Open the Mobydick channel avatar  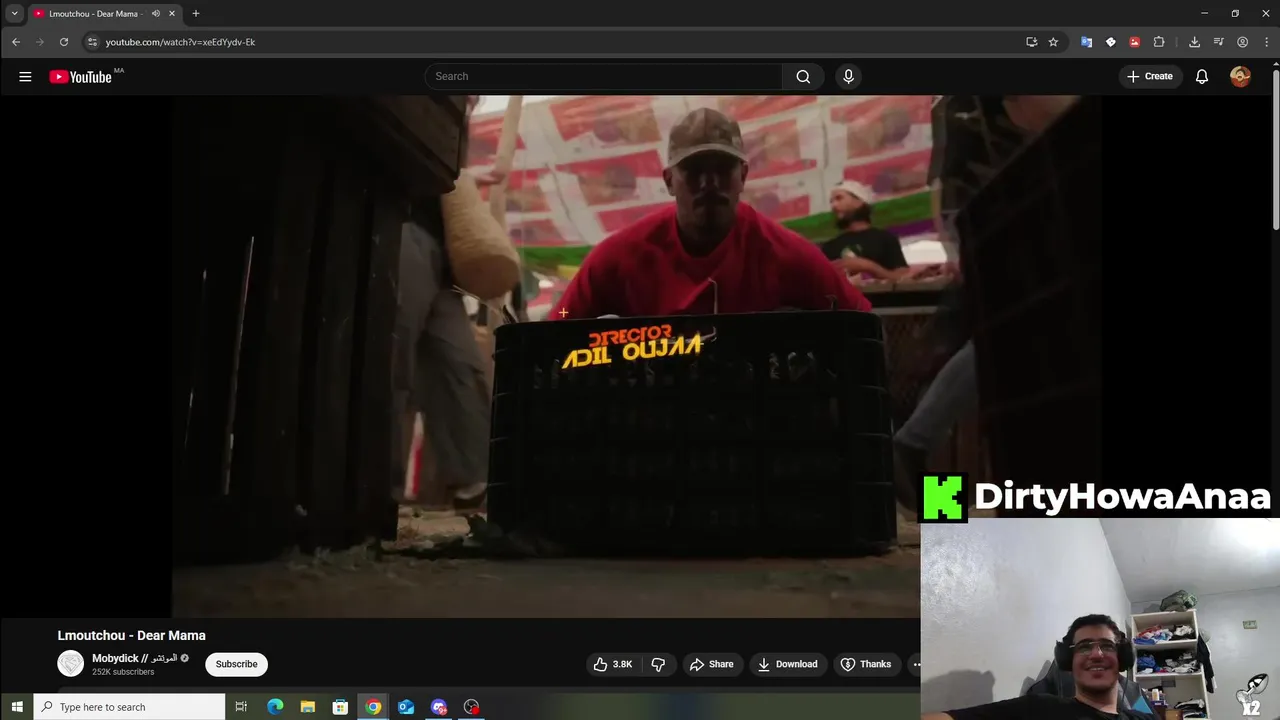(x=71, y=663)
